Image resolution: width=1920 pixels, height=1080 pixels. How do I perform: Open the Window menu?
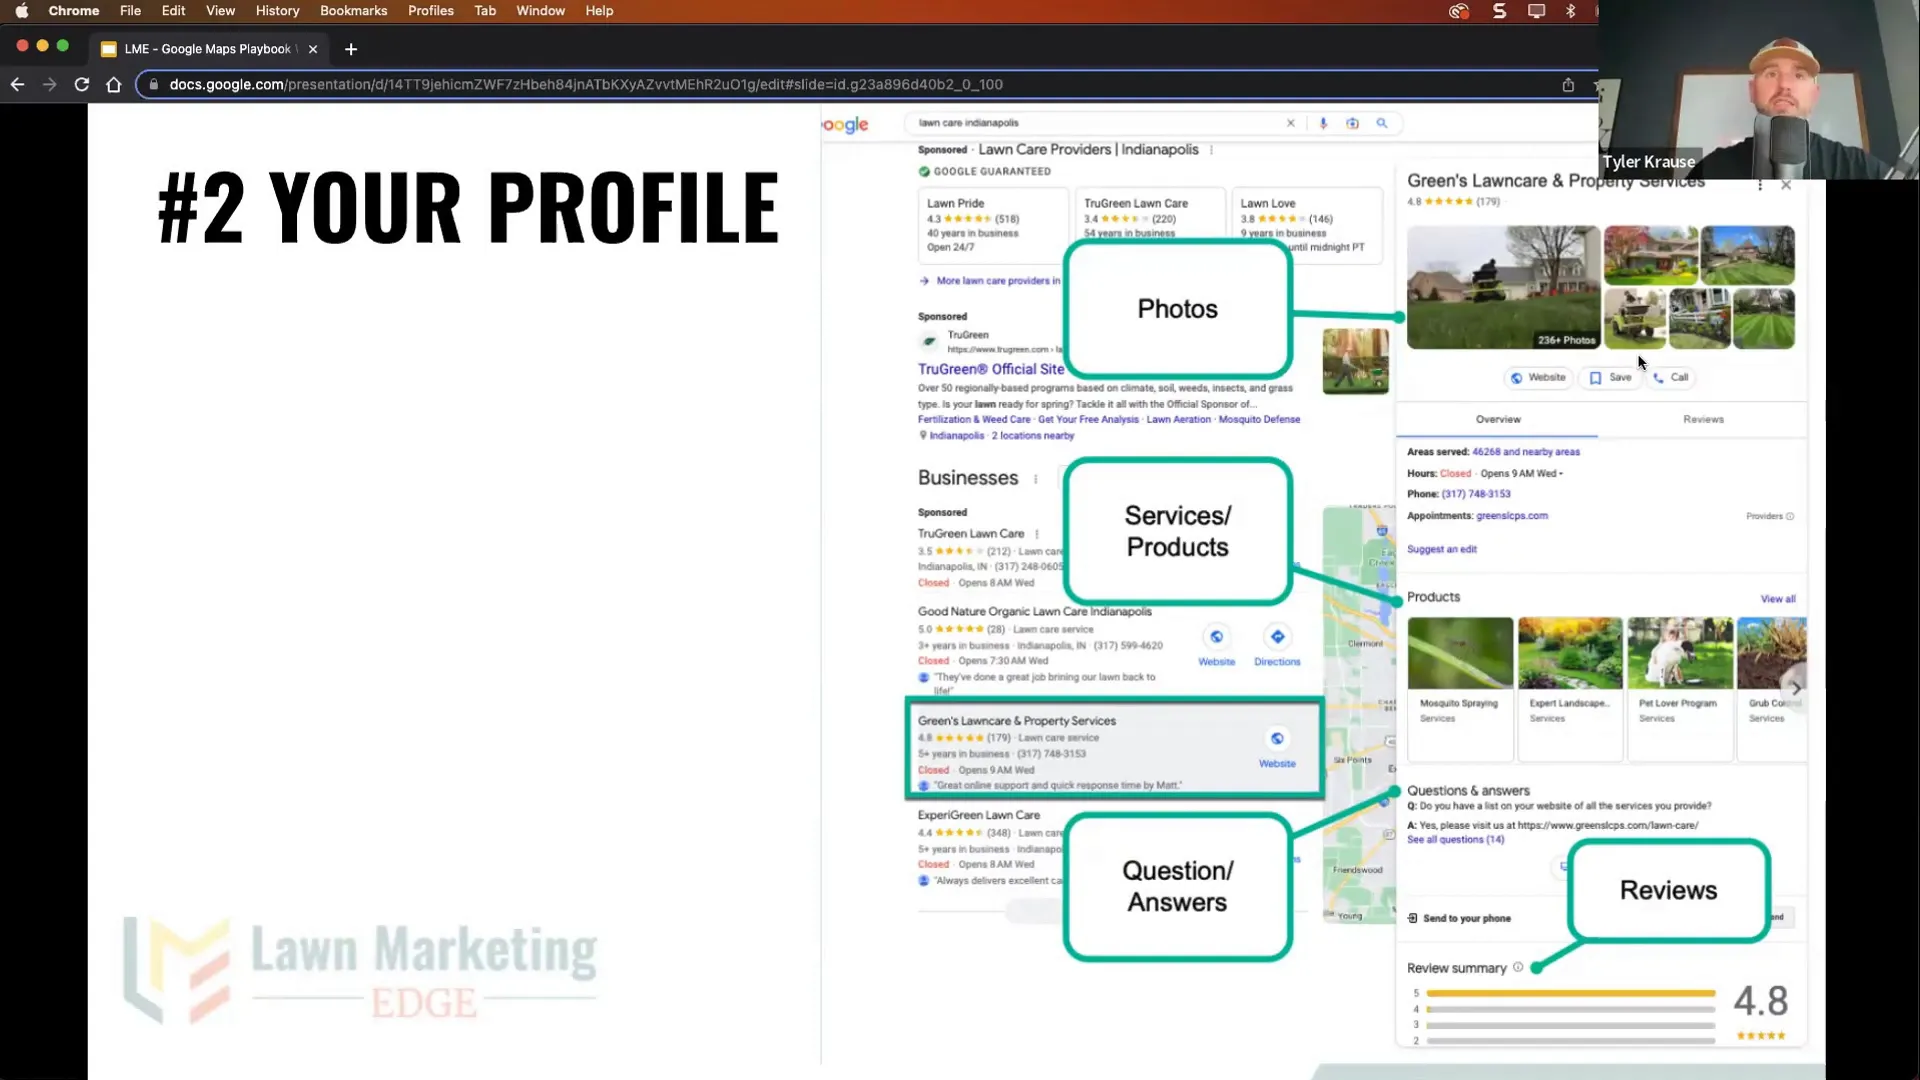coord(540,11)
